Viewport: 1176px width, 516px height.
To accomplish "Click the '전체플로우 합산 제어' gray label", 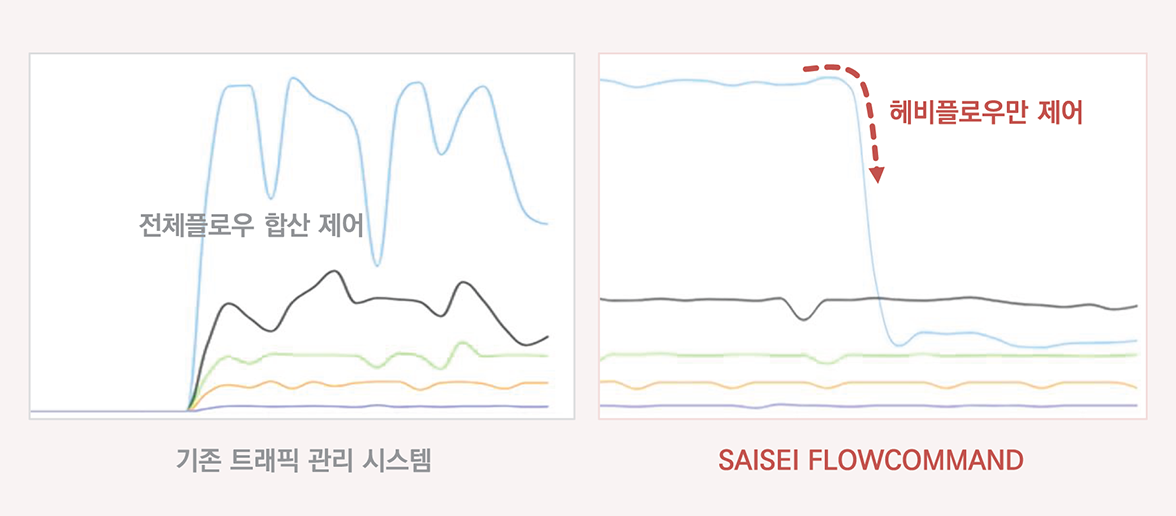I will [x=251, y=225].
